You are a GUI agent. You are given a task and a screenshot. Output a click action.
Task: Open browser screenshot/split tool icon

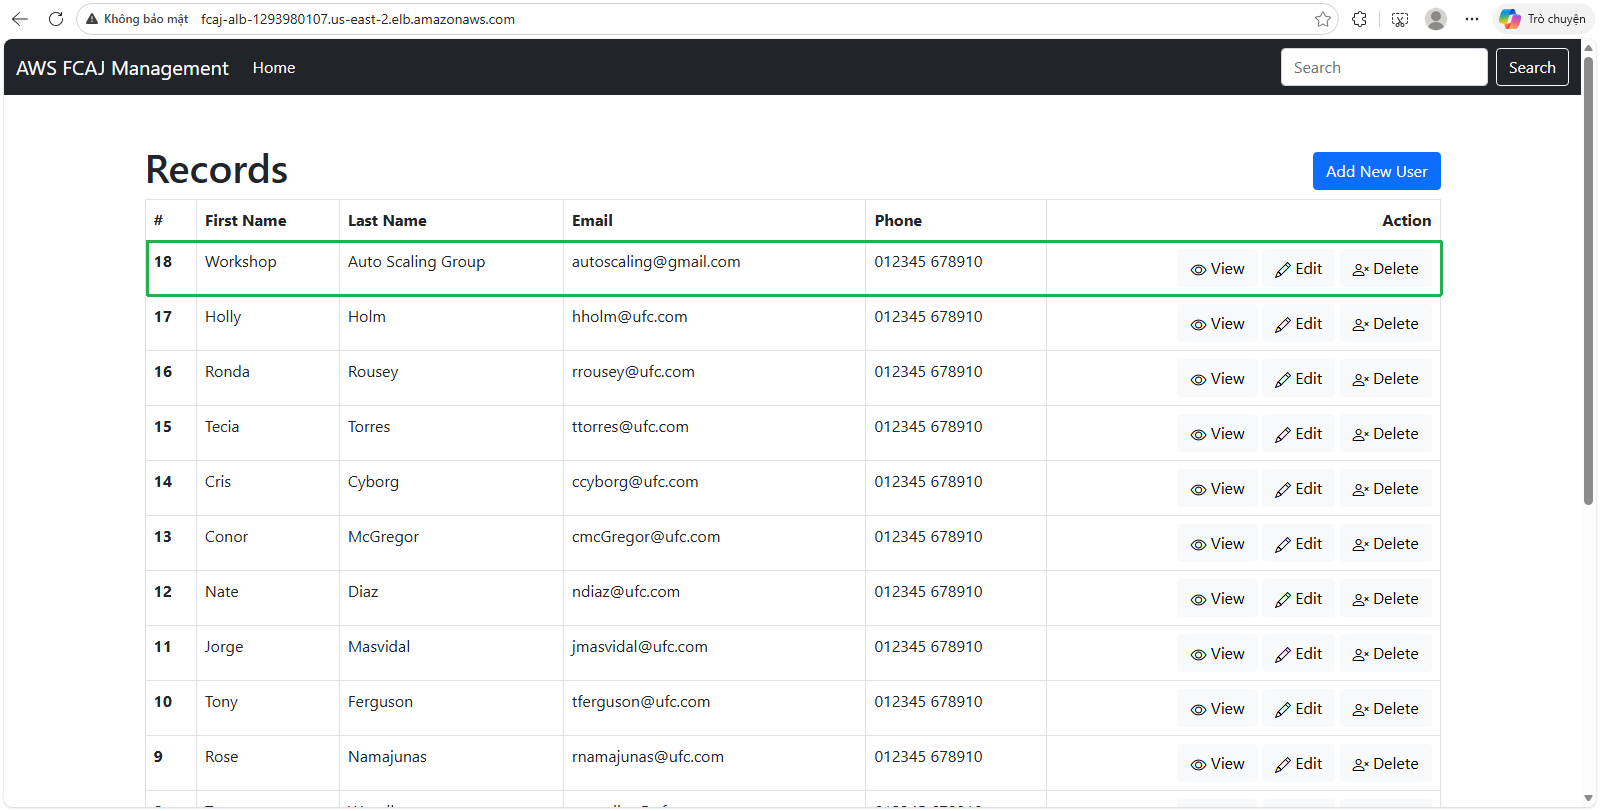point(1400,19)
